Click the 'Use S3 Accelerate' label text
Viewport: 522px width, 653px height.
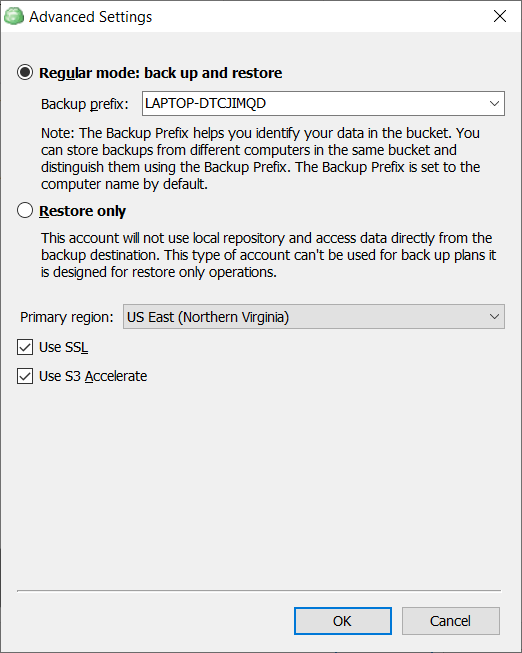(x=93, y=376)
